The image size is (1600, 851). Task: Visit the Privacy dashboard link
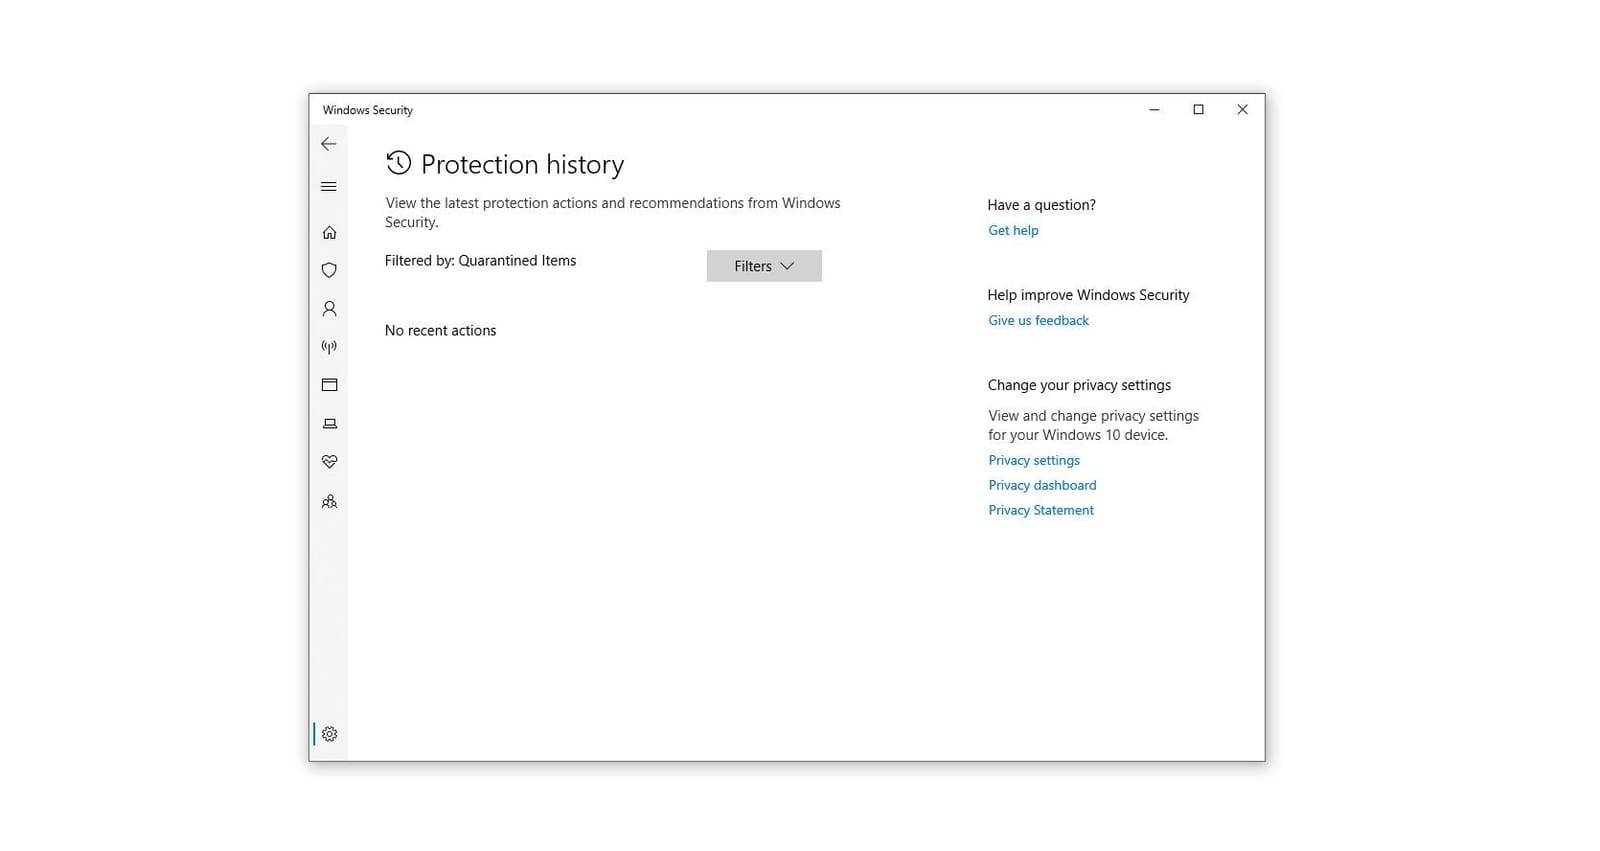pos(1042,485)
